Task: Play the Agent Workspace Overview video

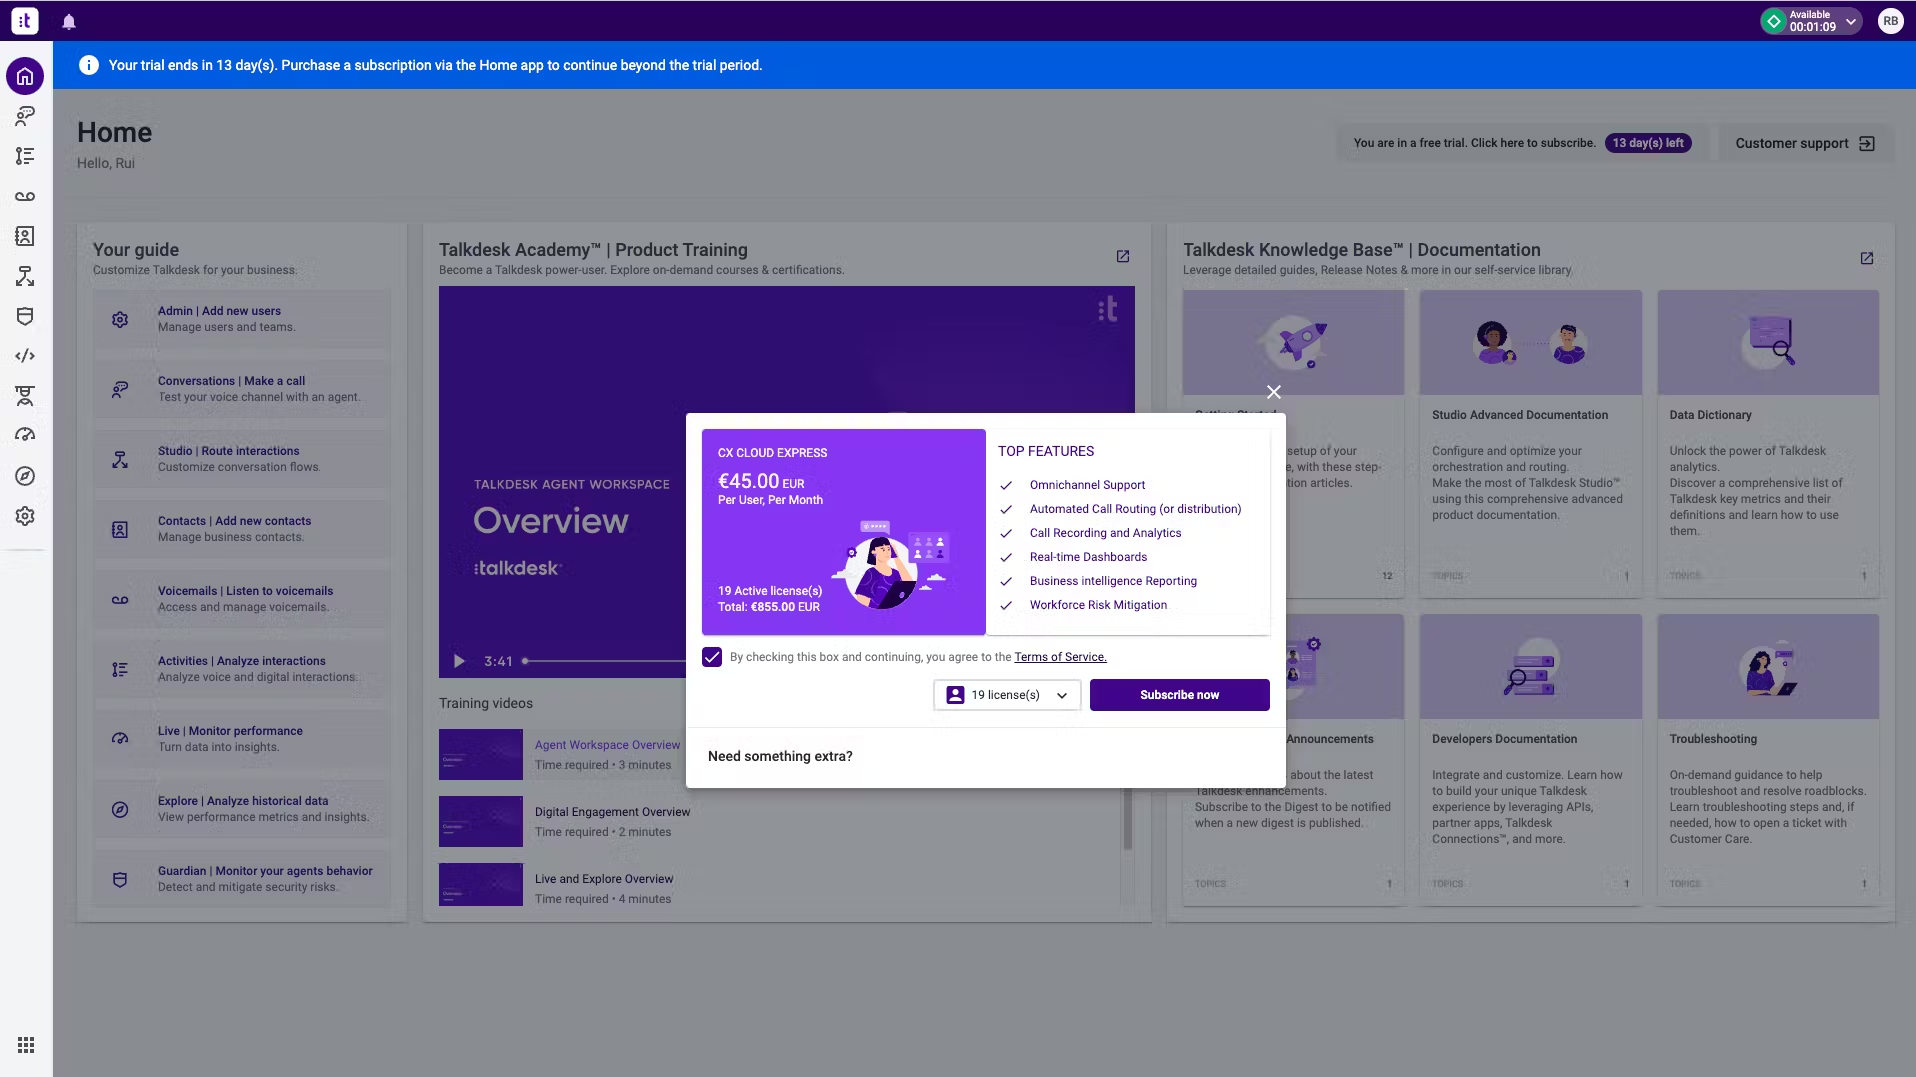Action: tap(459, 661)
